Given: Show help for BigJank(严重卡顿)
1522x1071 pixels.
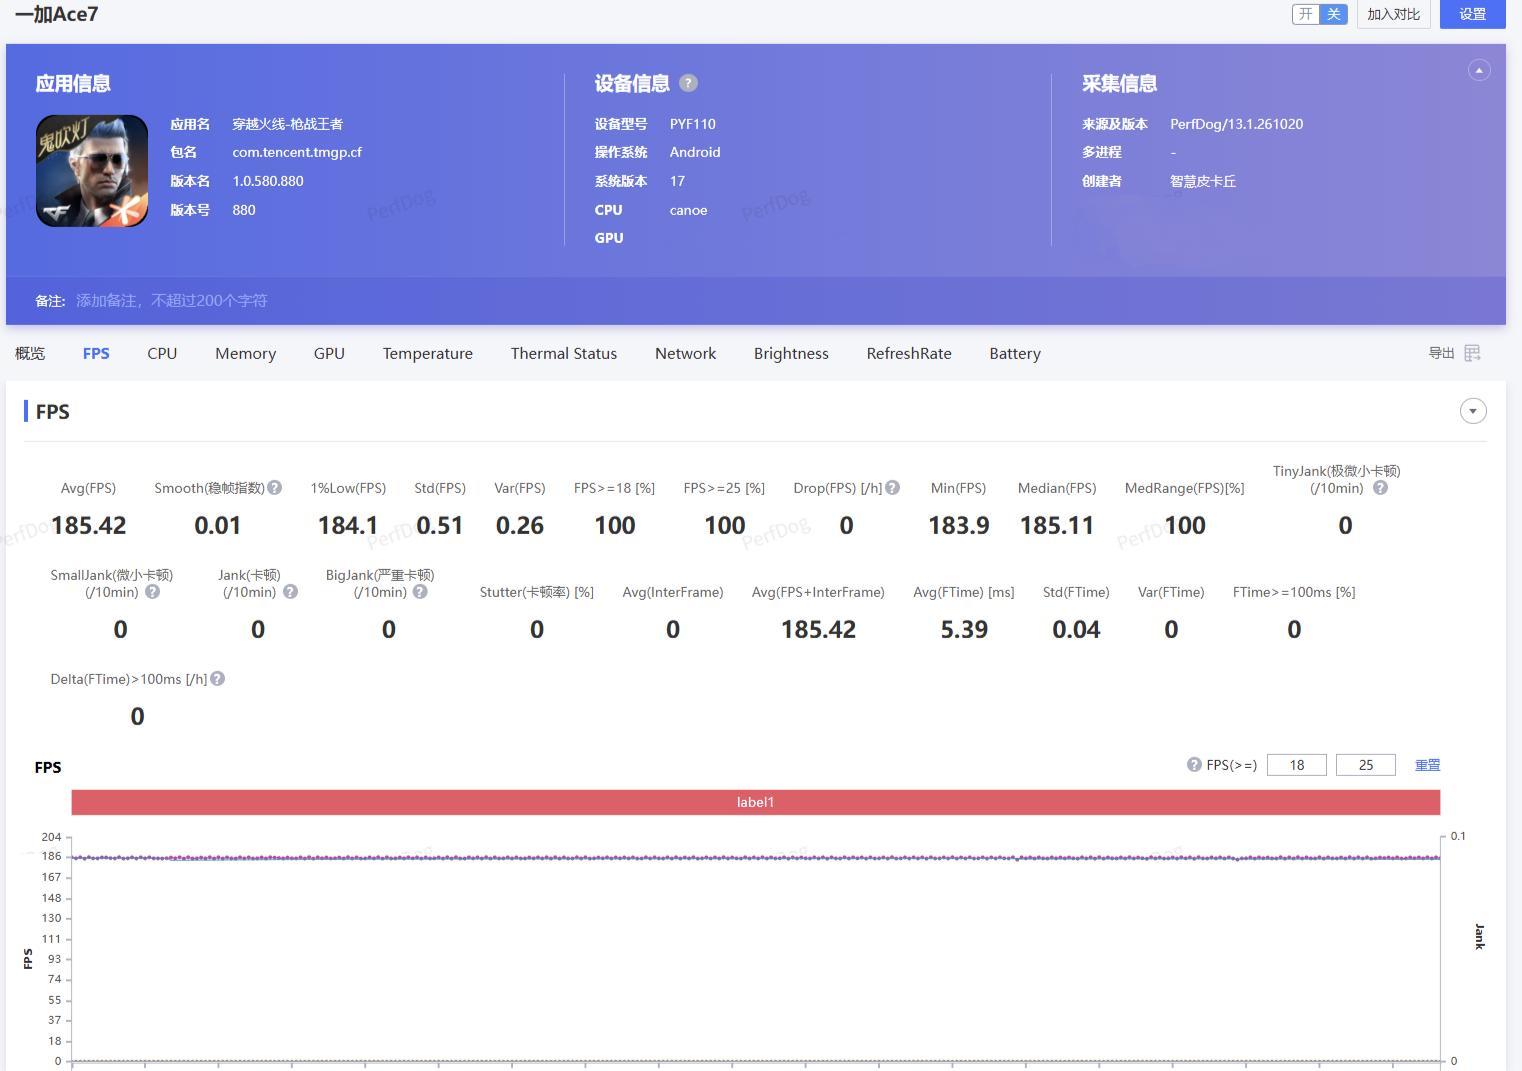Looking at the screenshot, I should 420,592.
